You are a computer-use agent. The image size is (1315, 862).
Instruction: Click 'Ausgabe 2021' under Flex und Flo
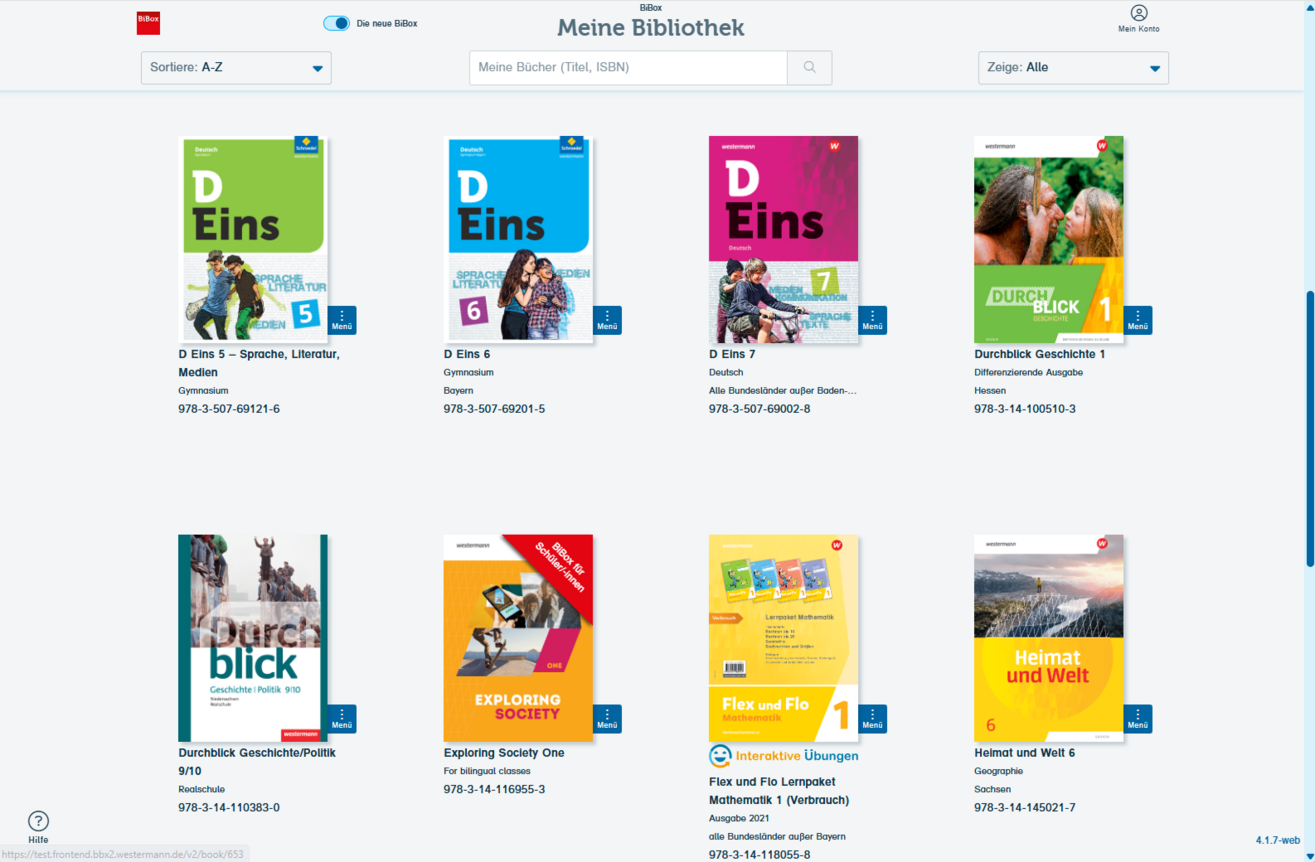(739, 818)
